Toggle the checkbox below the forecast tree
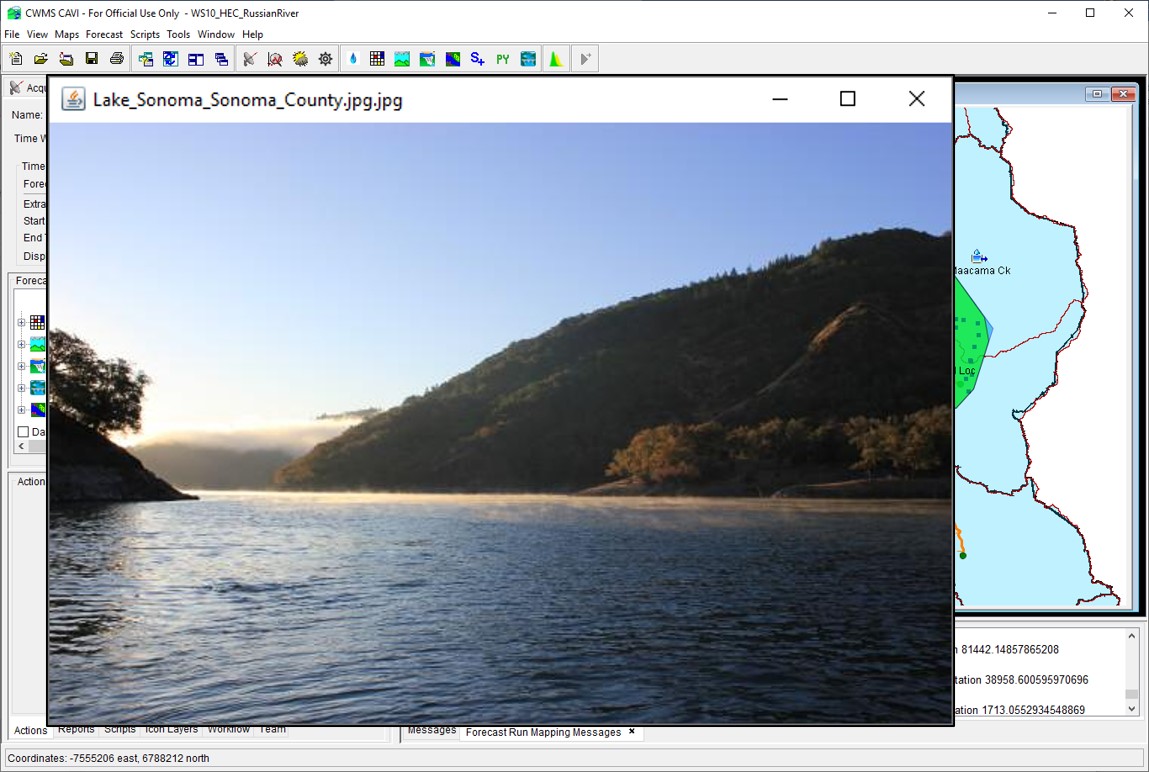Image resolution: width=1149 pixels, height=772 pixels. pos(23,432)
